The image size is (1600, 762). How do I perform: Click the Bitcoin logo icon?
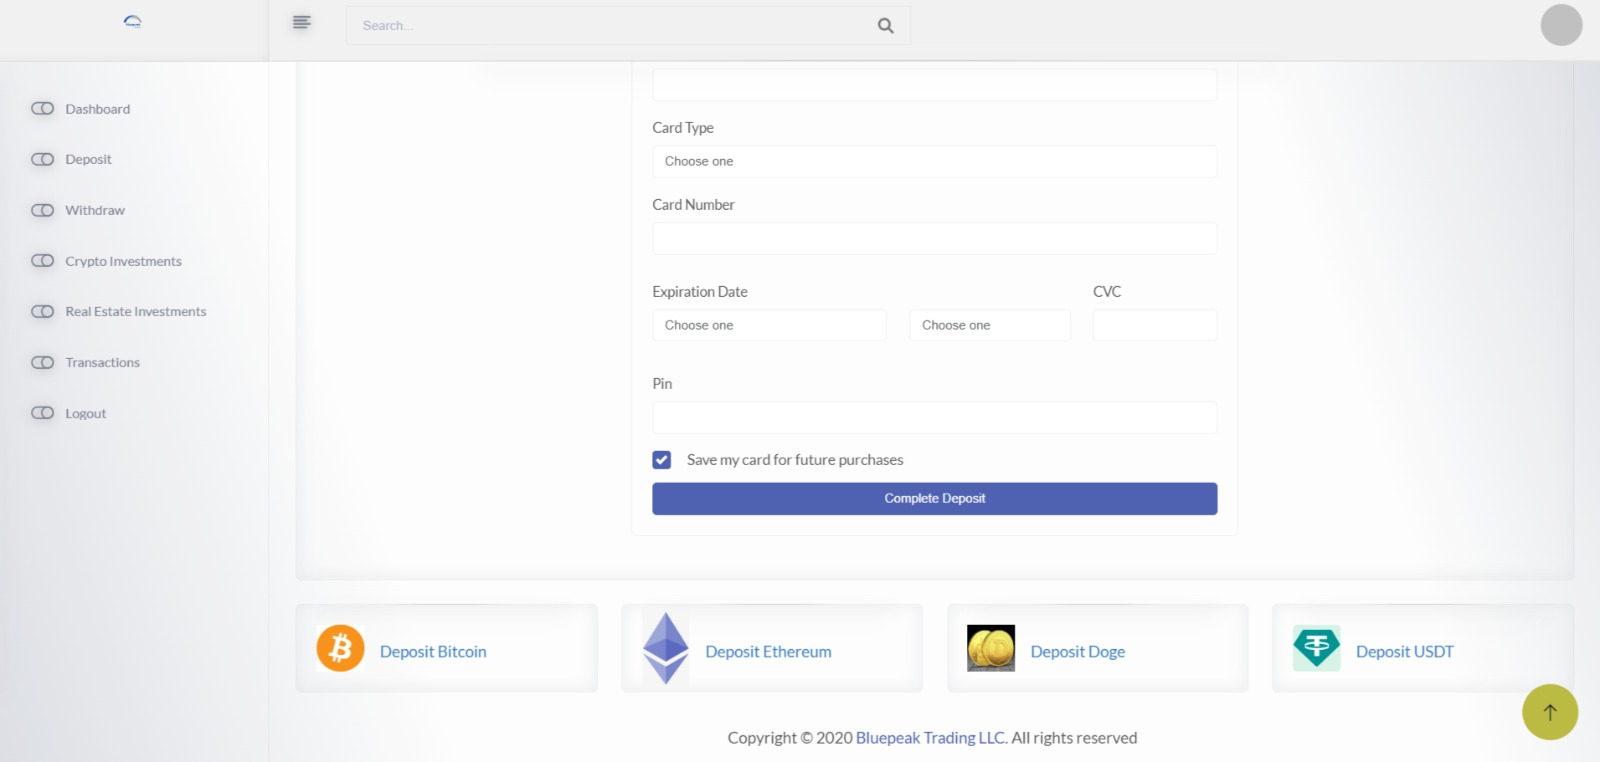pyautogui.click(x=340, y=648)
